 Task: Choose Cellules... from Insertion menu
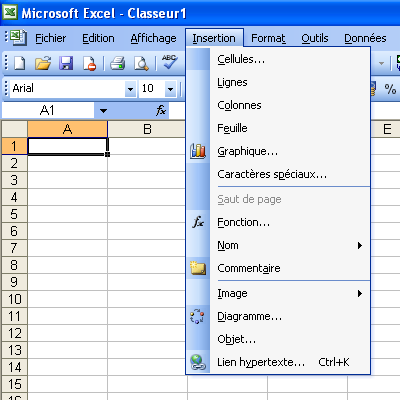278,59
